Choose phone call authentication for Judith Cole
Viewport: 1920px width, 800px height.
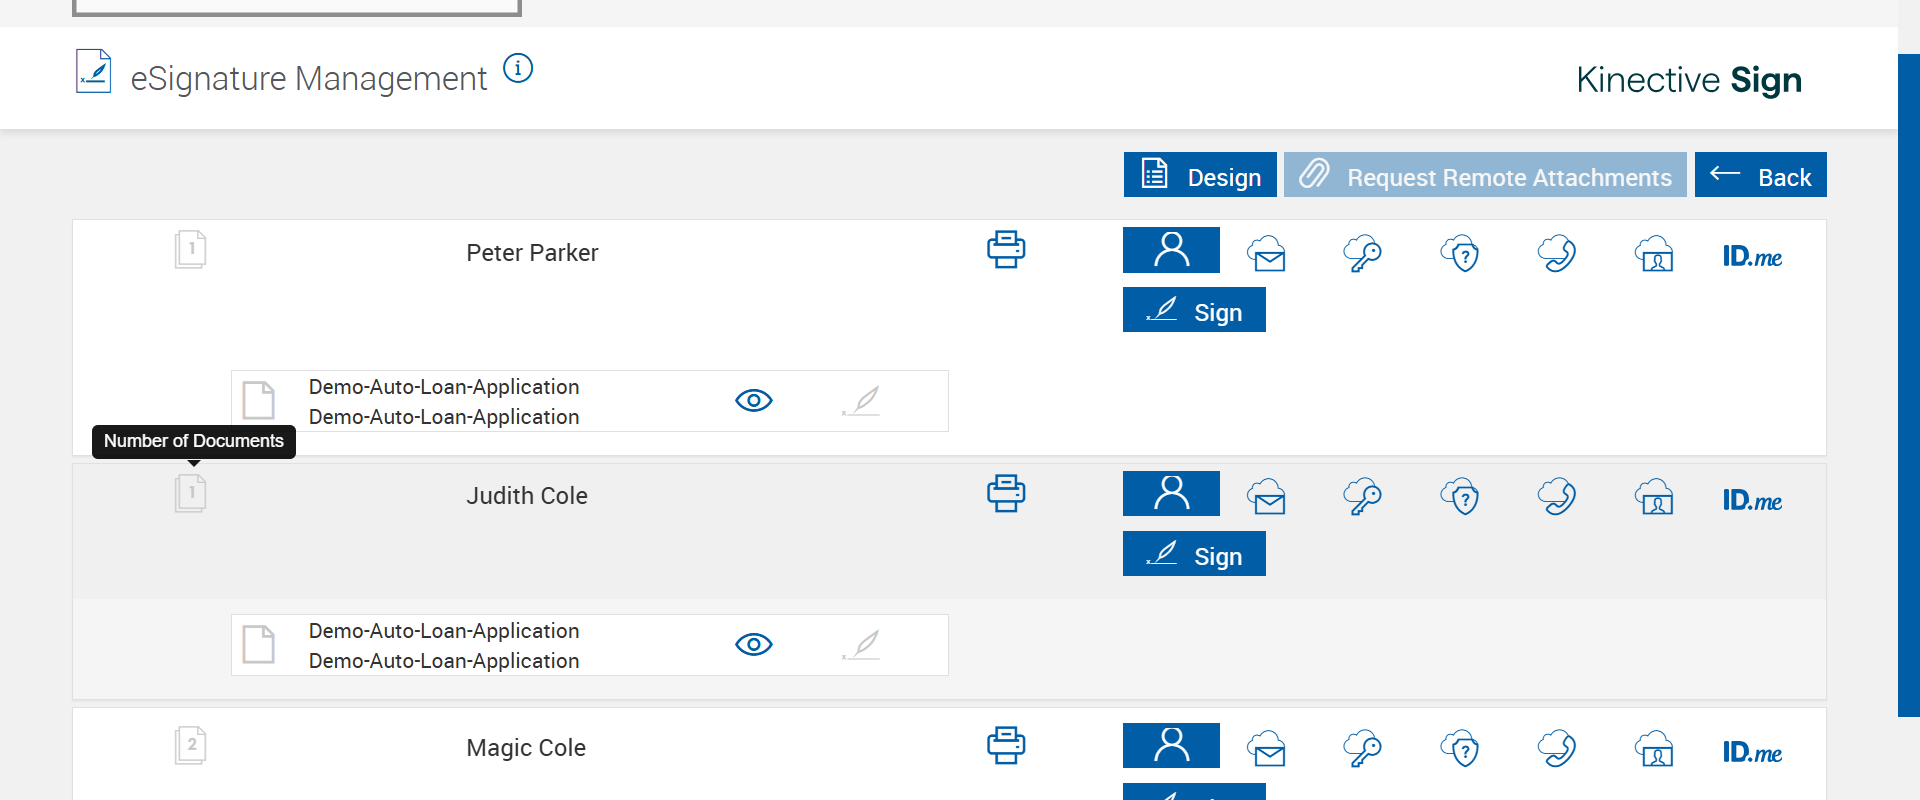click(1557, 497)
